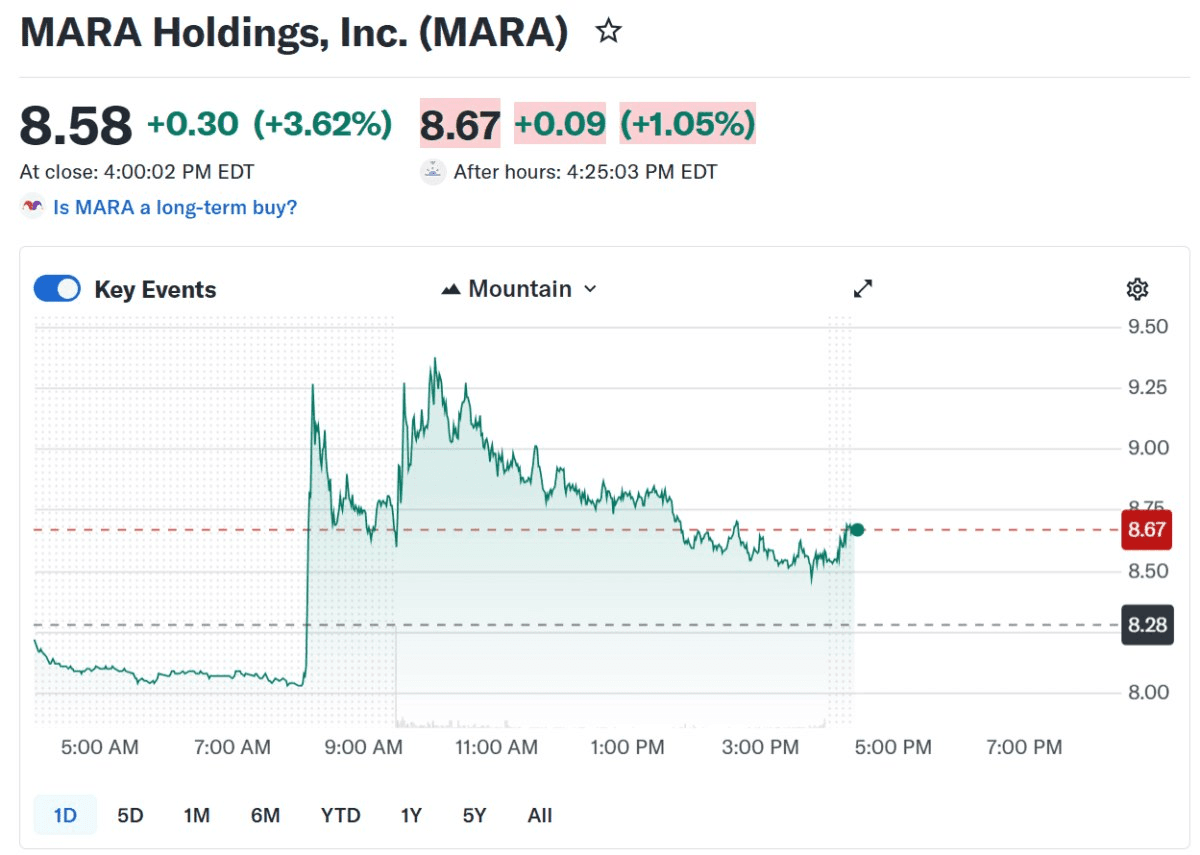Show the 6M chart range
The width and height of the screenshot is (1200, 855).
[265, 815]
